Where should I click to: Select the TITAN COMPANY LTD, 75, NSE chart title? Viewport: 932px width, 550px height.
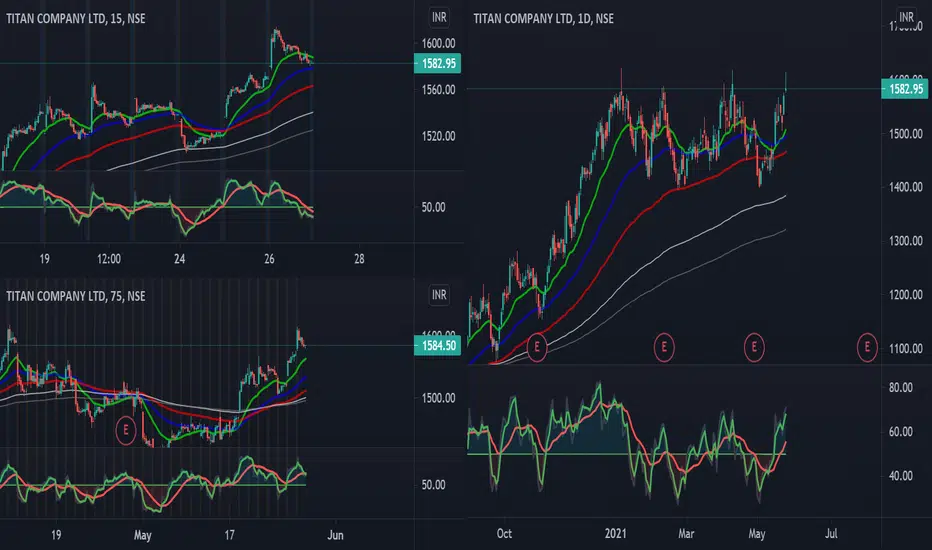pos(75,296)
